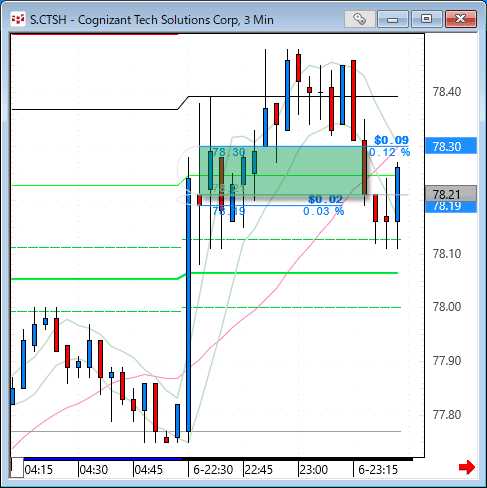This screenshot has height=488, width=487.
Task: Click the 78.30 highlighted price label on axis
Action: pos(451,146)
